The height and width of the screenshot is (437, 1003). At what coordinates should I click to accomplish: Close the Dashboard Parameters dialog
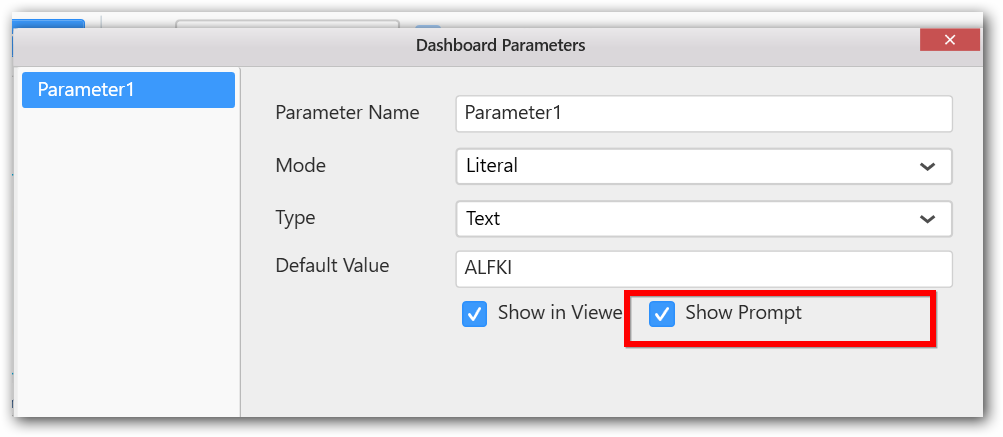(950, 40)
